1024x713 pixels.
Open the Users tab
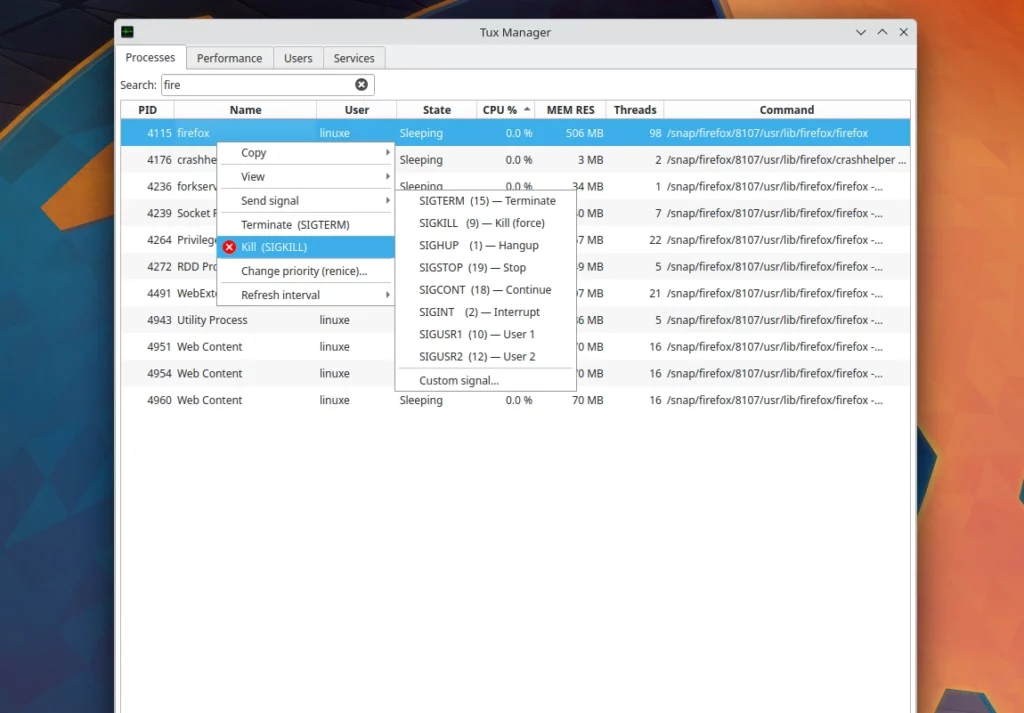point(298,58)
